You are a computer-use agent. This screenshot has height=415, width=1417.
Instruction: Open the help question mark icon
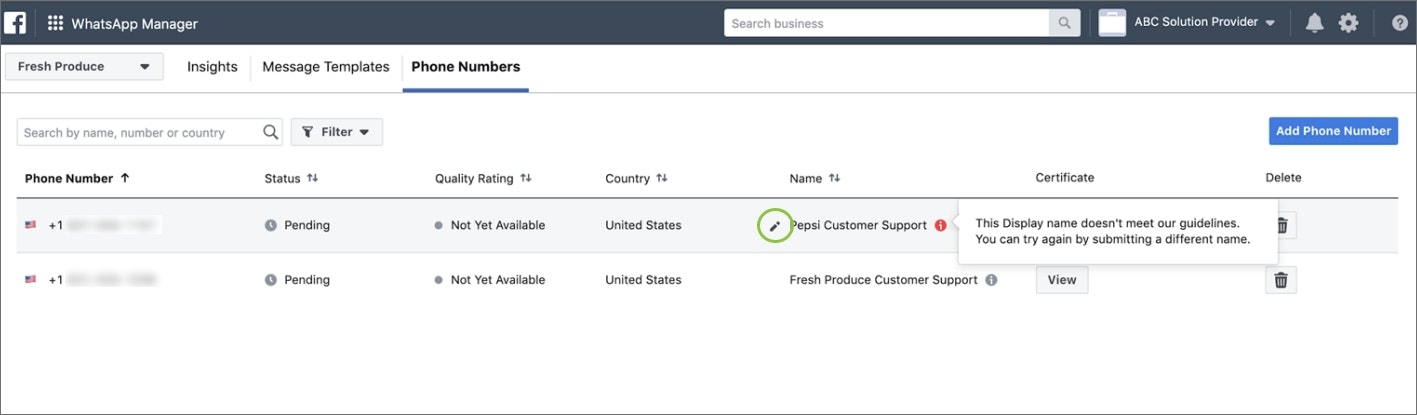click(x=1400, y=23)
